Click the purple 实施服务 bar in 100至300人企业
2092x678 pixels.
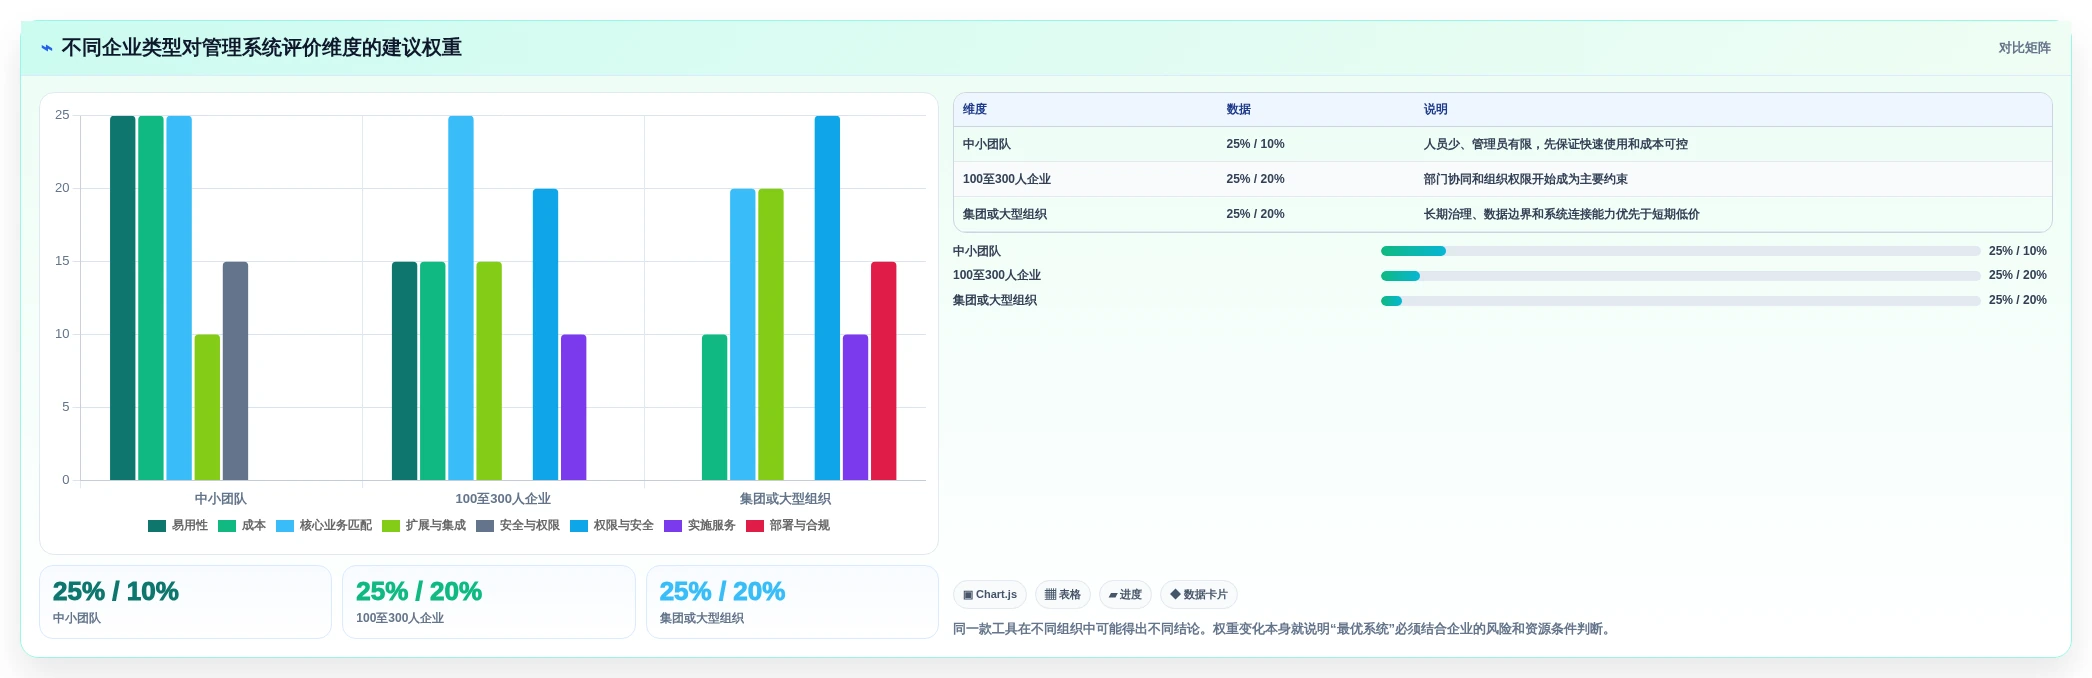[573, 407]
